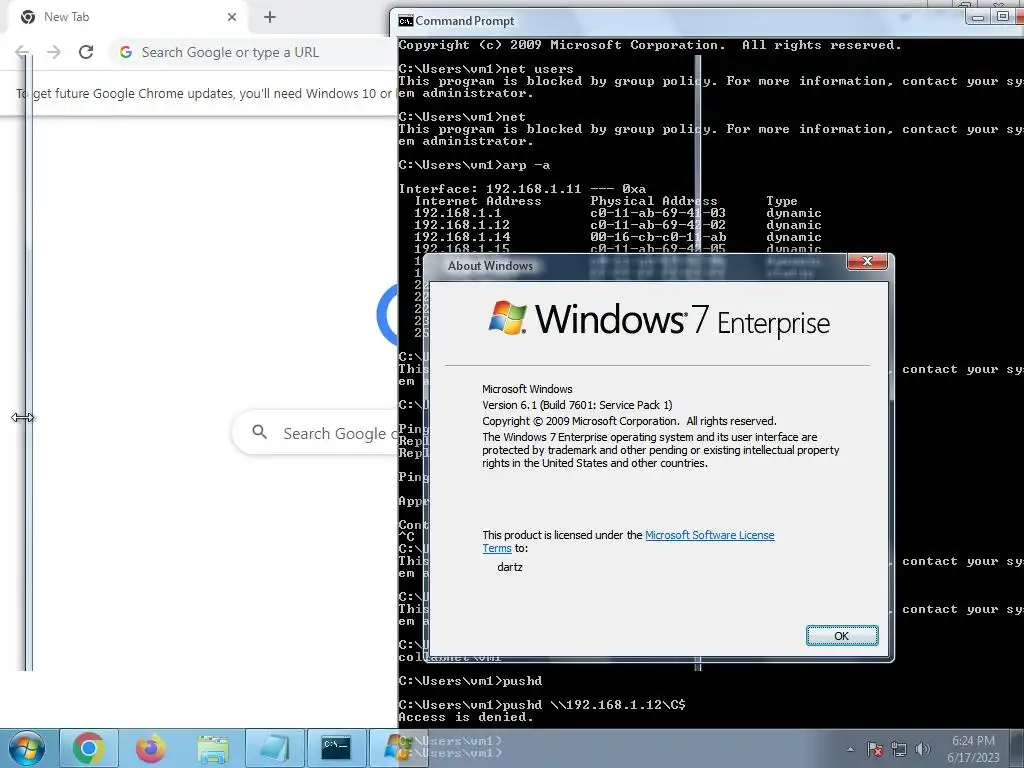1024x768 pixels.
Task: Focus the Chrome address bar
Action: click(251, 52)
